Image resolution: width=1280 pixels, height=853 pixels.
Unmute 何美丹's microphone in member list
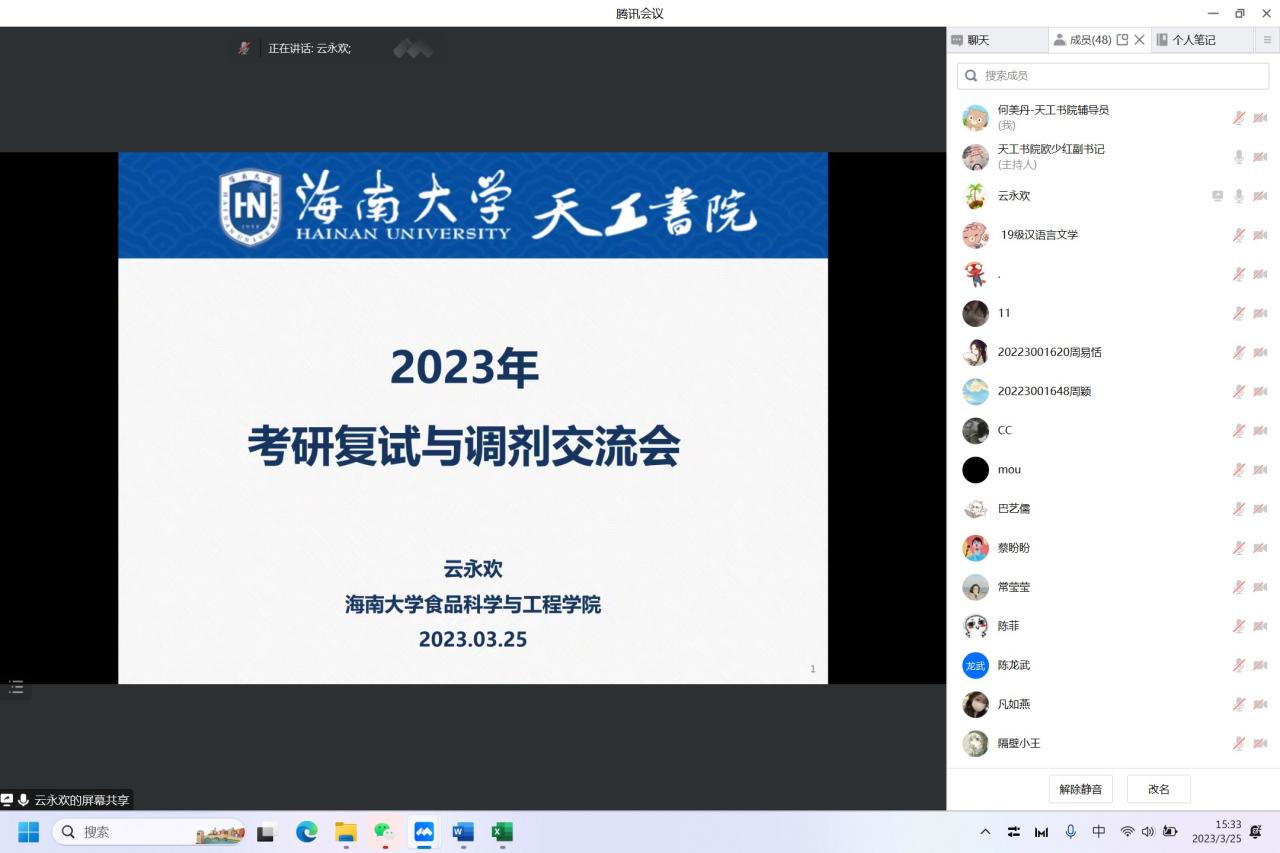(1238, 117)
